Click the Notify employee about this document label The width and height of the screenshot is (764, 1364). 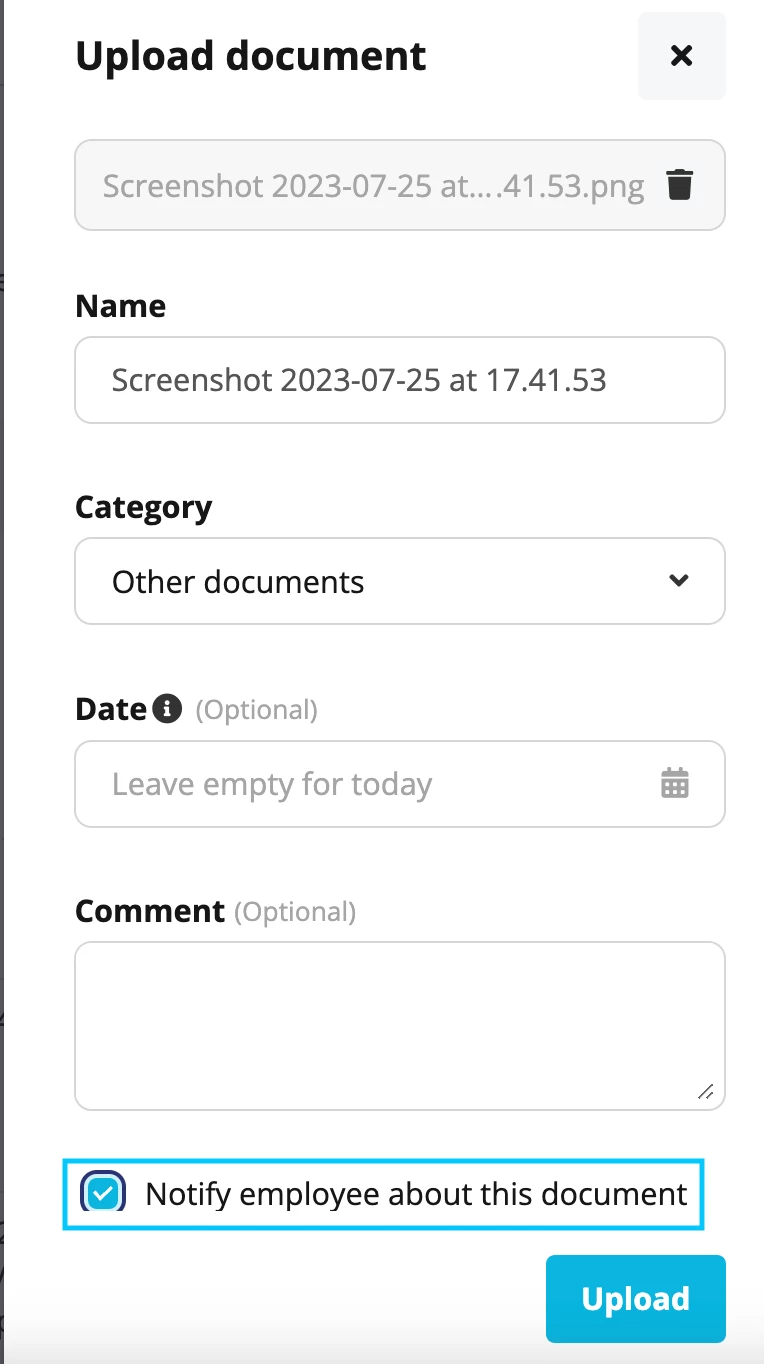click(x=416, y=1193)
